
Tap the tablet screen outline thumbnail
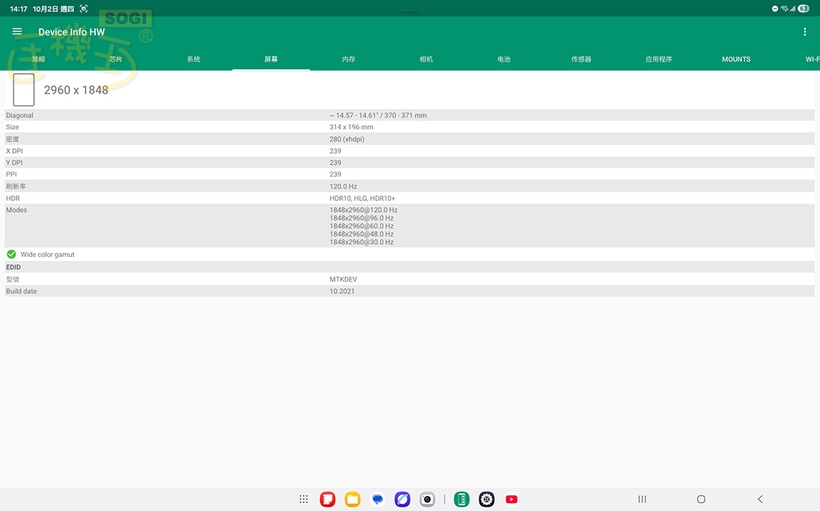[23, 90]
